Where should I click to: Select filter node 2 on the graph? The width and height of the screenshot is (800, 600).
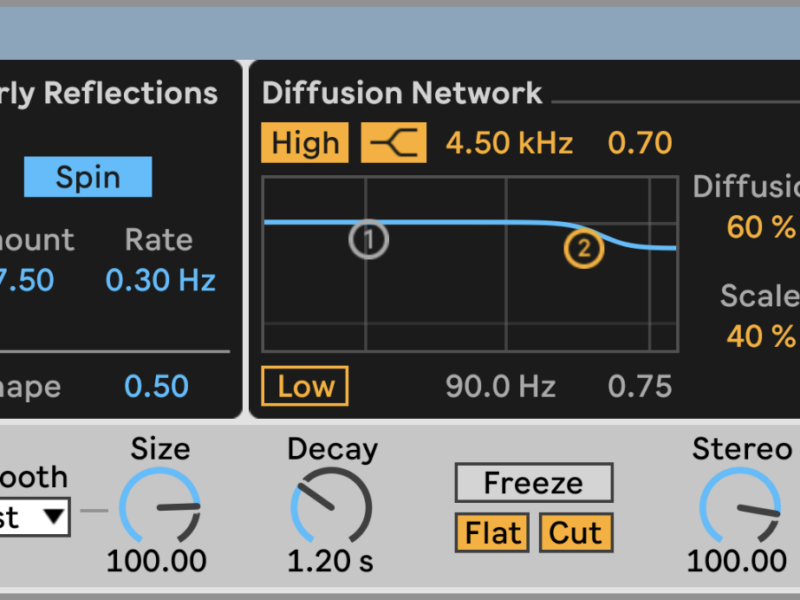583,248
